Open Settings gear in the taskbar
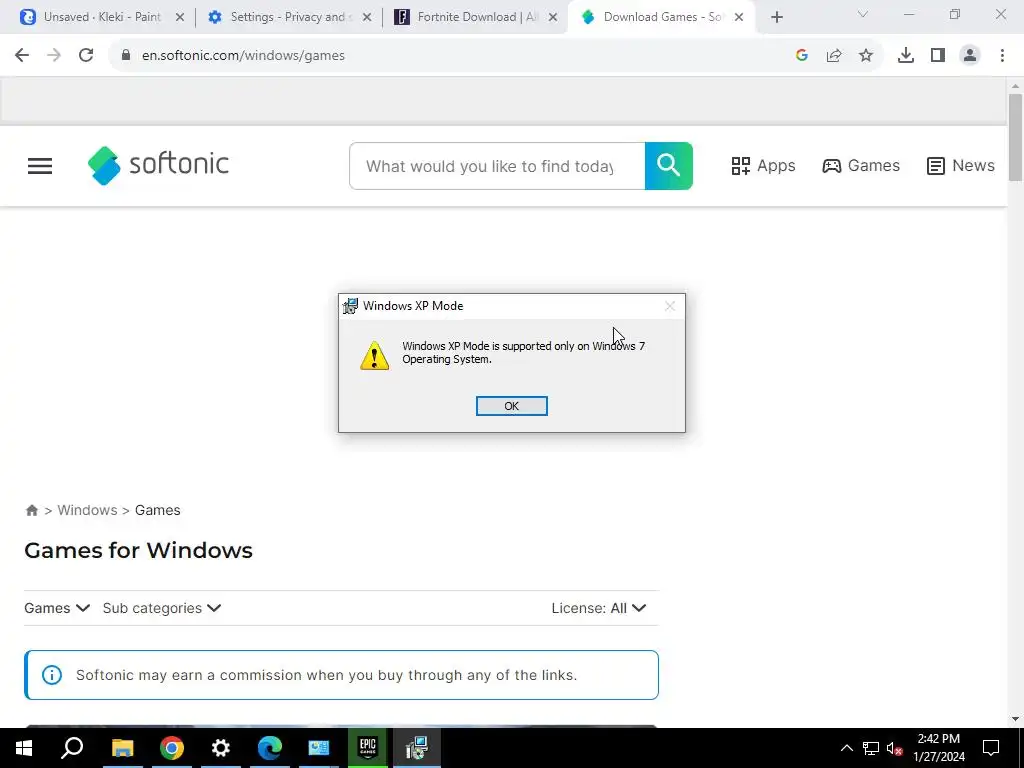1024x768 pixels. point(221,748)
